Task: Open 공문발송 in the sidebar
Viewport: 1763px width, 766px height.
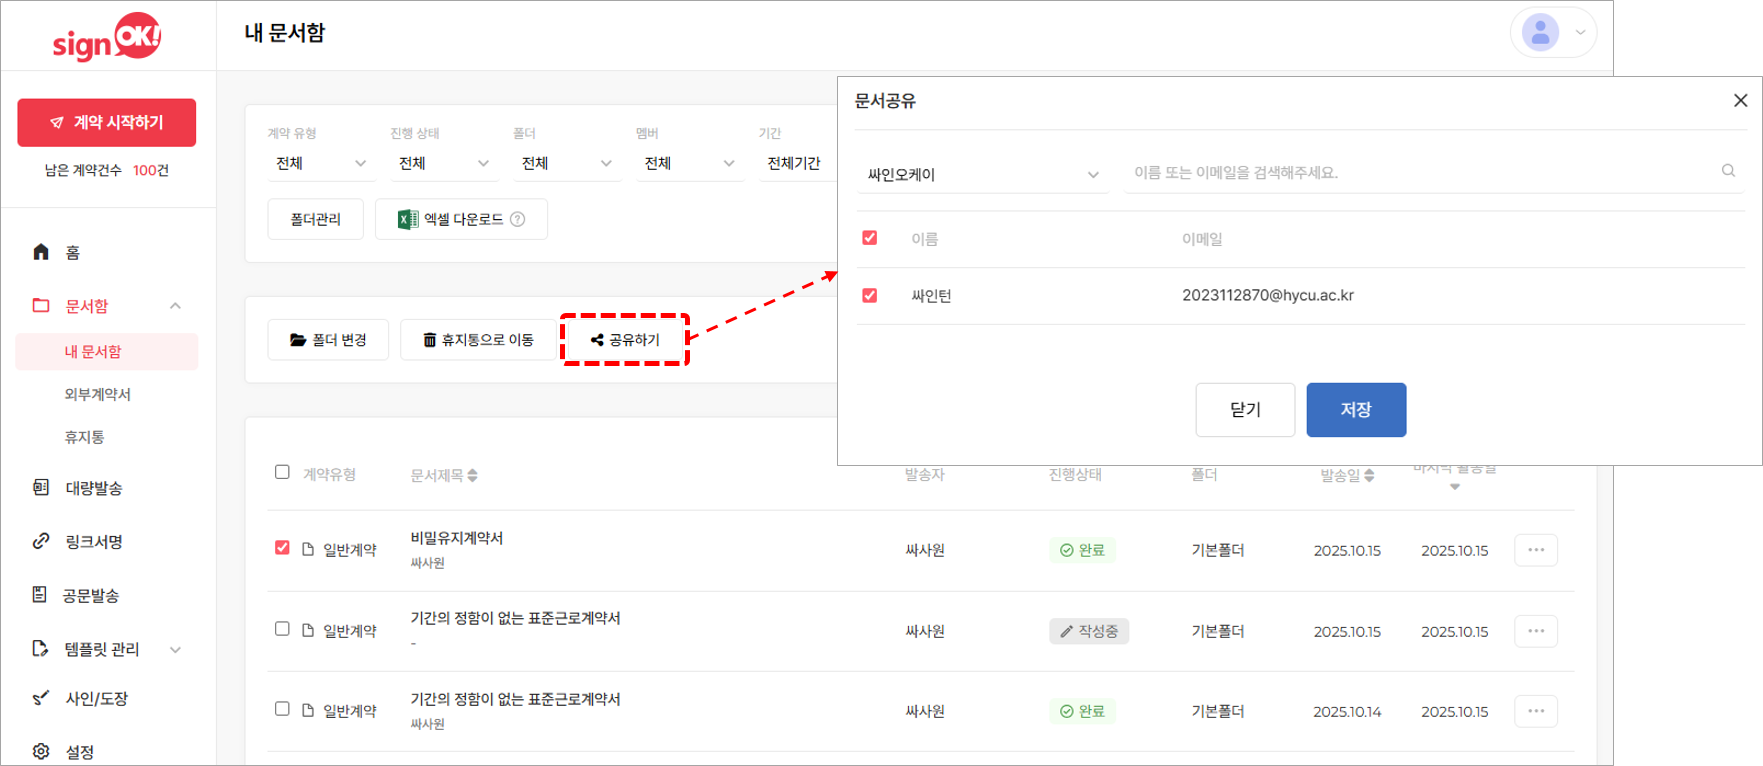Action: pyautogui.click(x=75, y=595)
